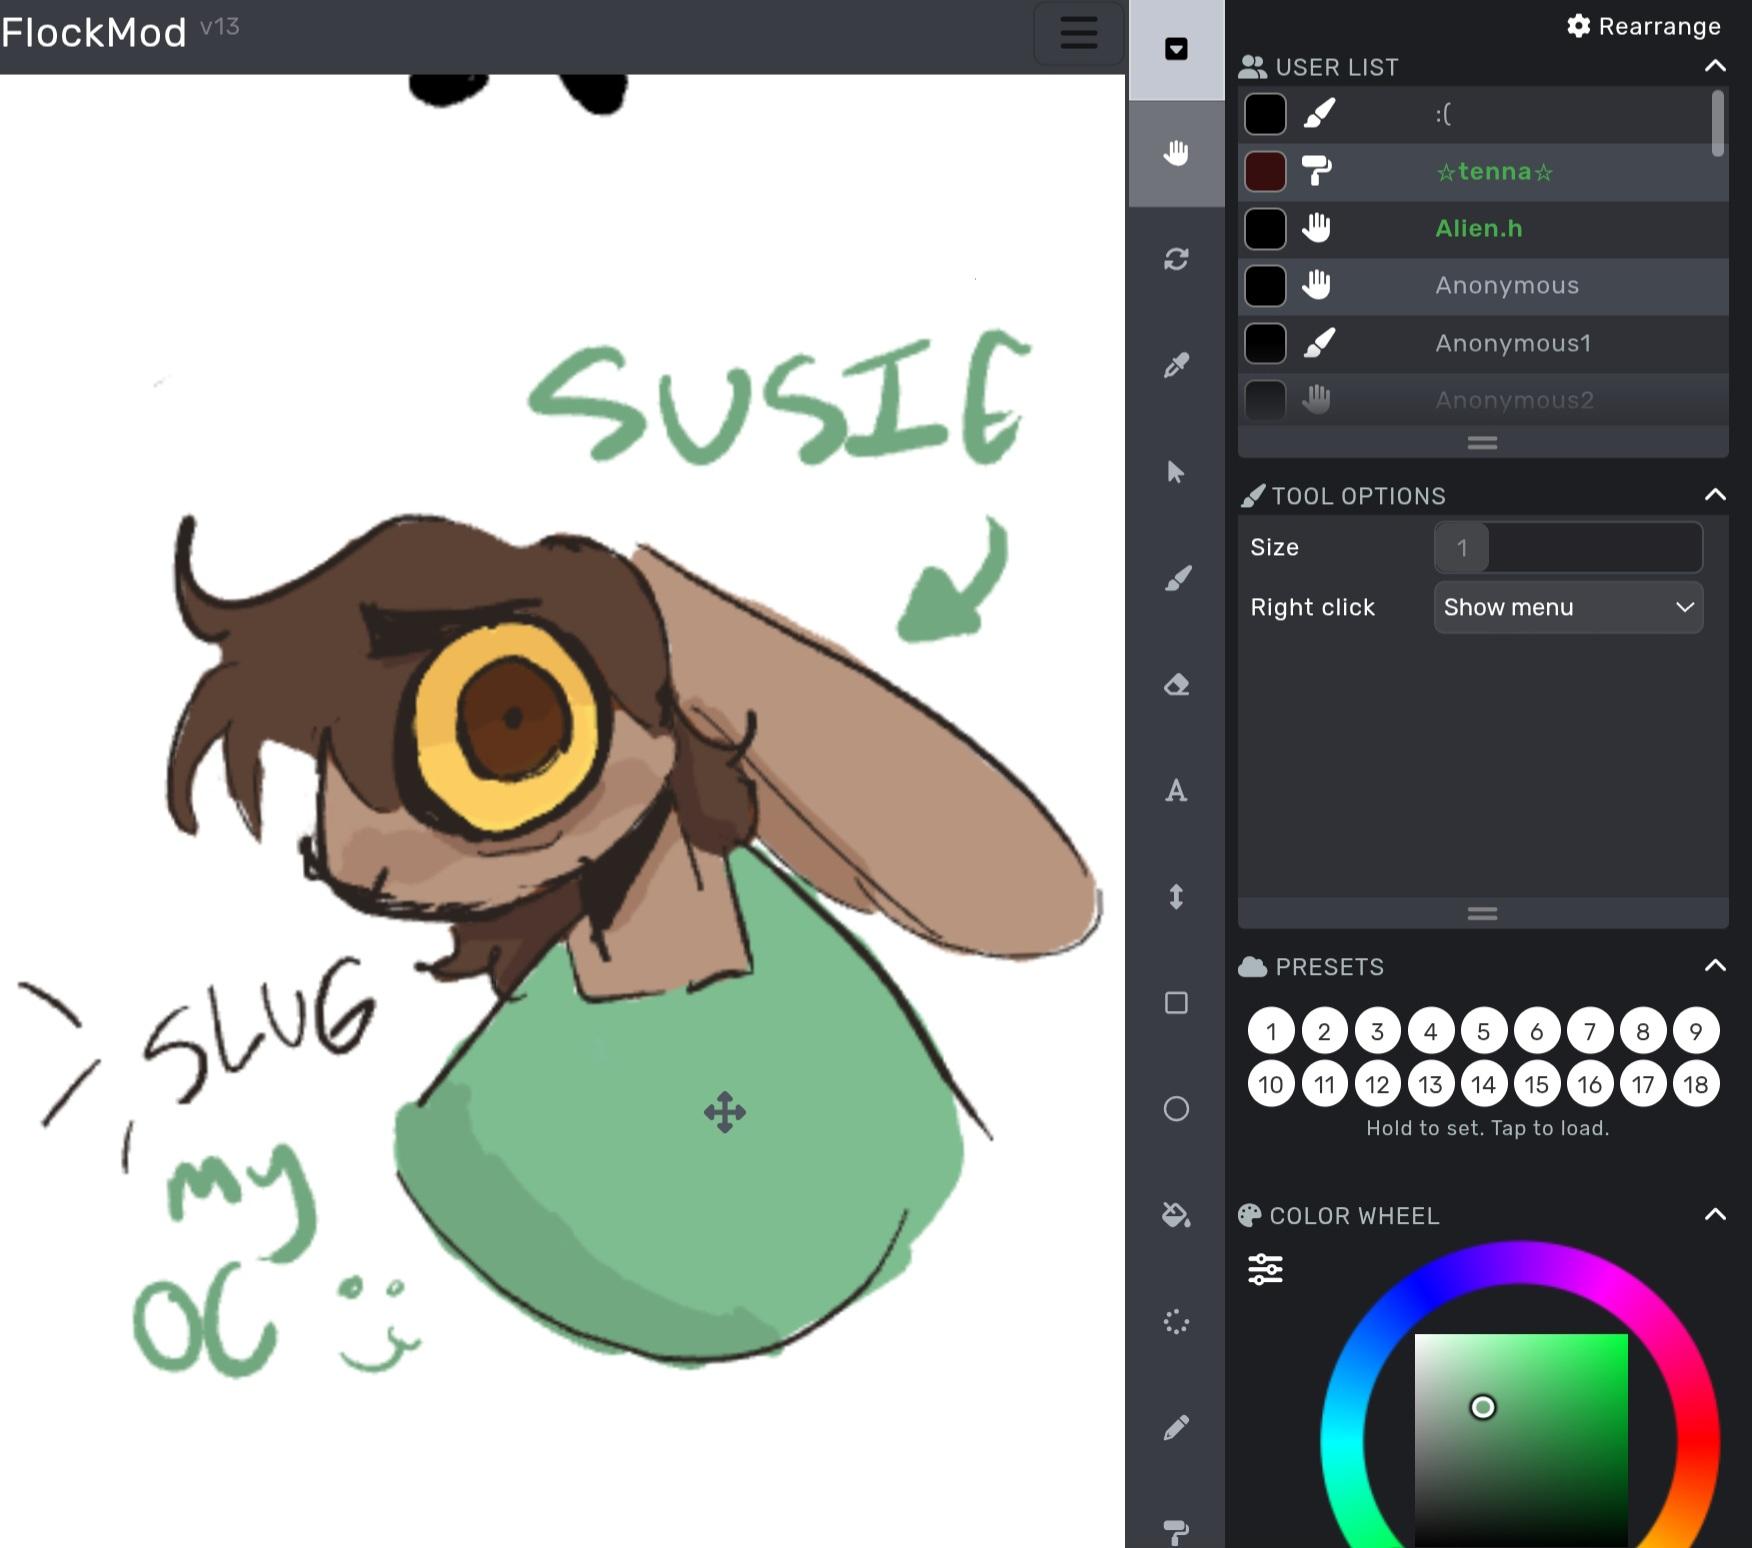The width and height of the screenshot is (1752, 1548).
Task: Load preset 5
Action: [1484, 1031]
